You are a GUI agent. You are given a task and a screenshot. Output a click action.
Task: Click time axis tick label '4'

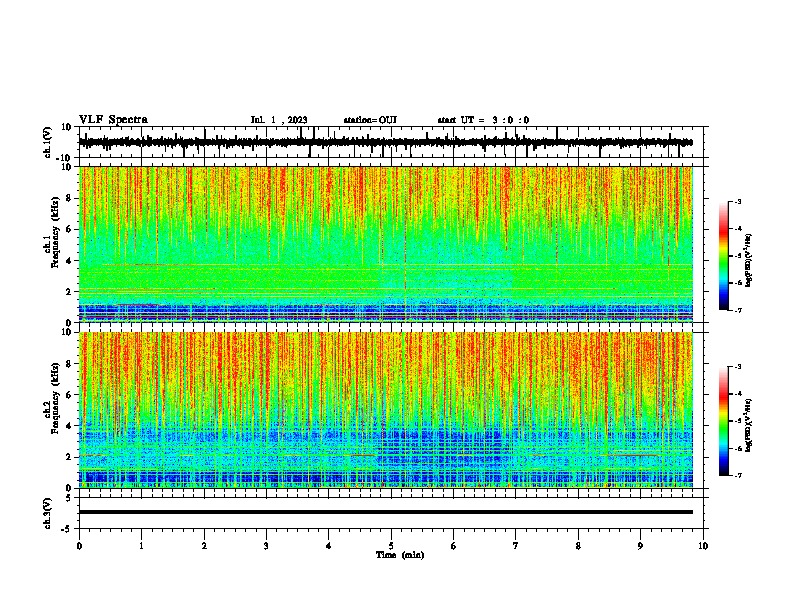click(x=329, y=546)
